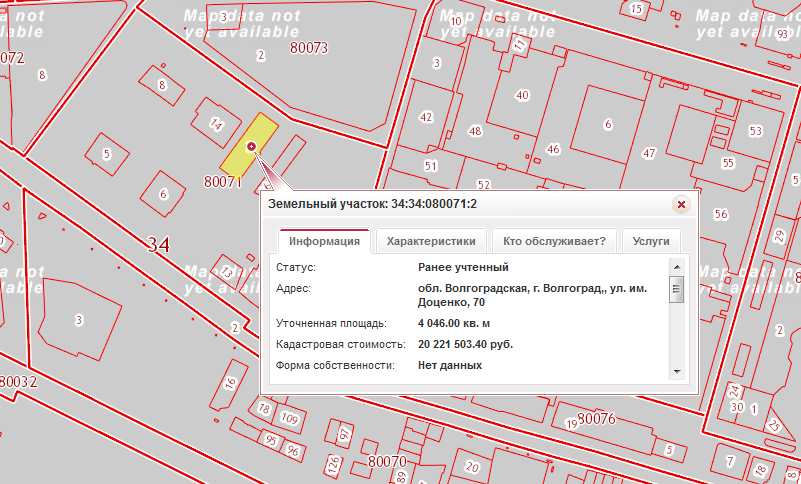Select map parcel labeled 14
This screenshot has width=801, height=484.
coord(216,123)
